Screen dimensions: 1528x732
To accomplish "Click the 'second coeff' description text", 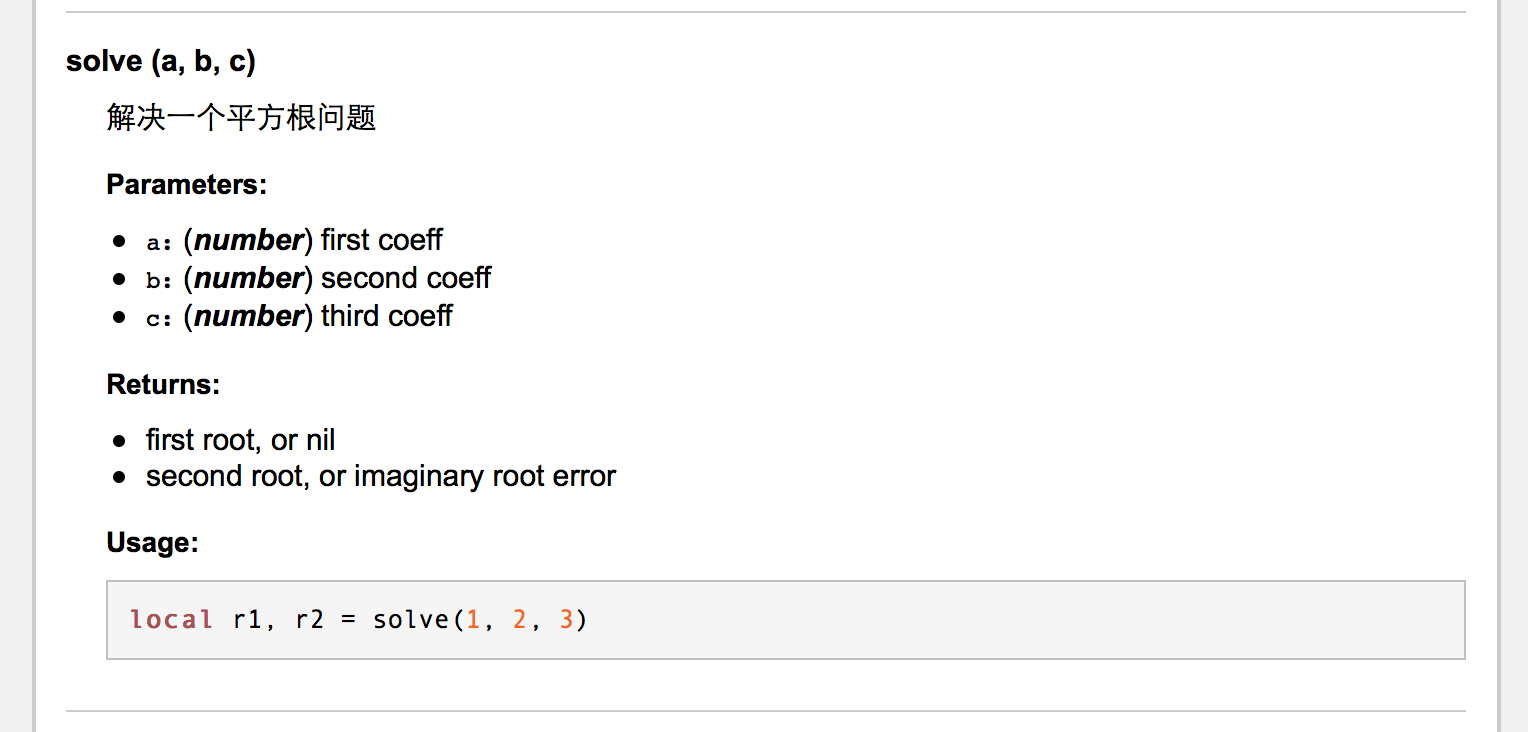I will [x=406, y=277].
